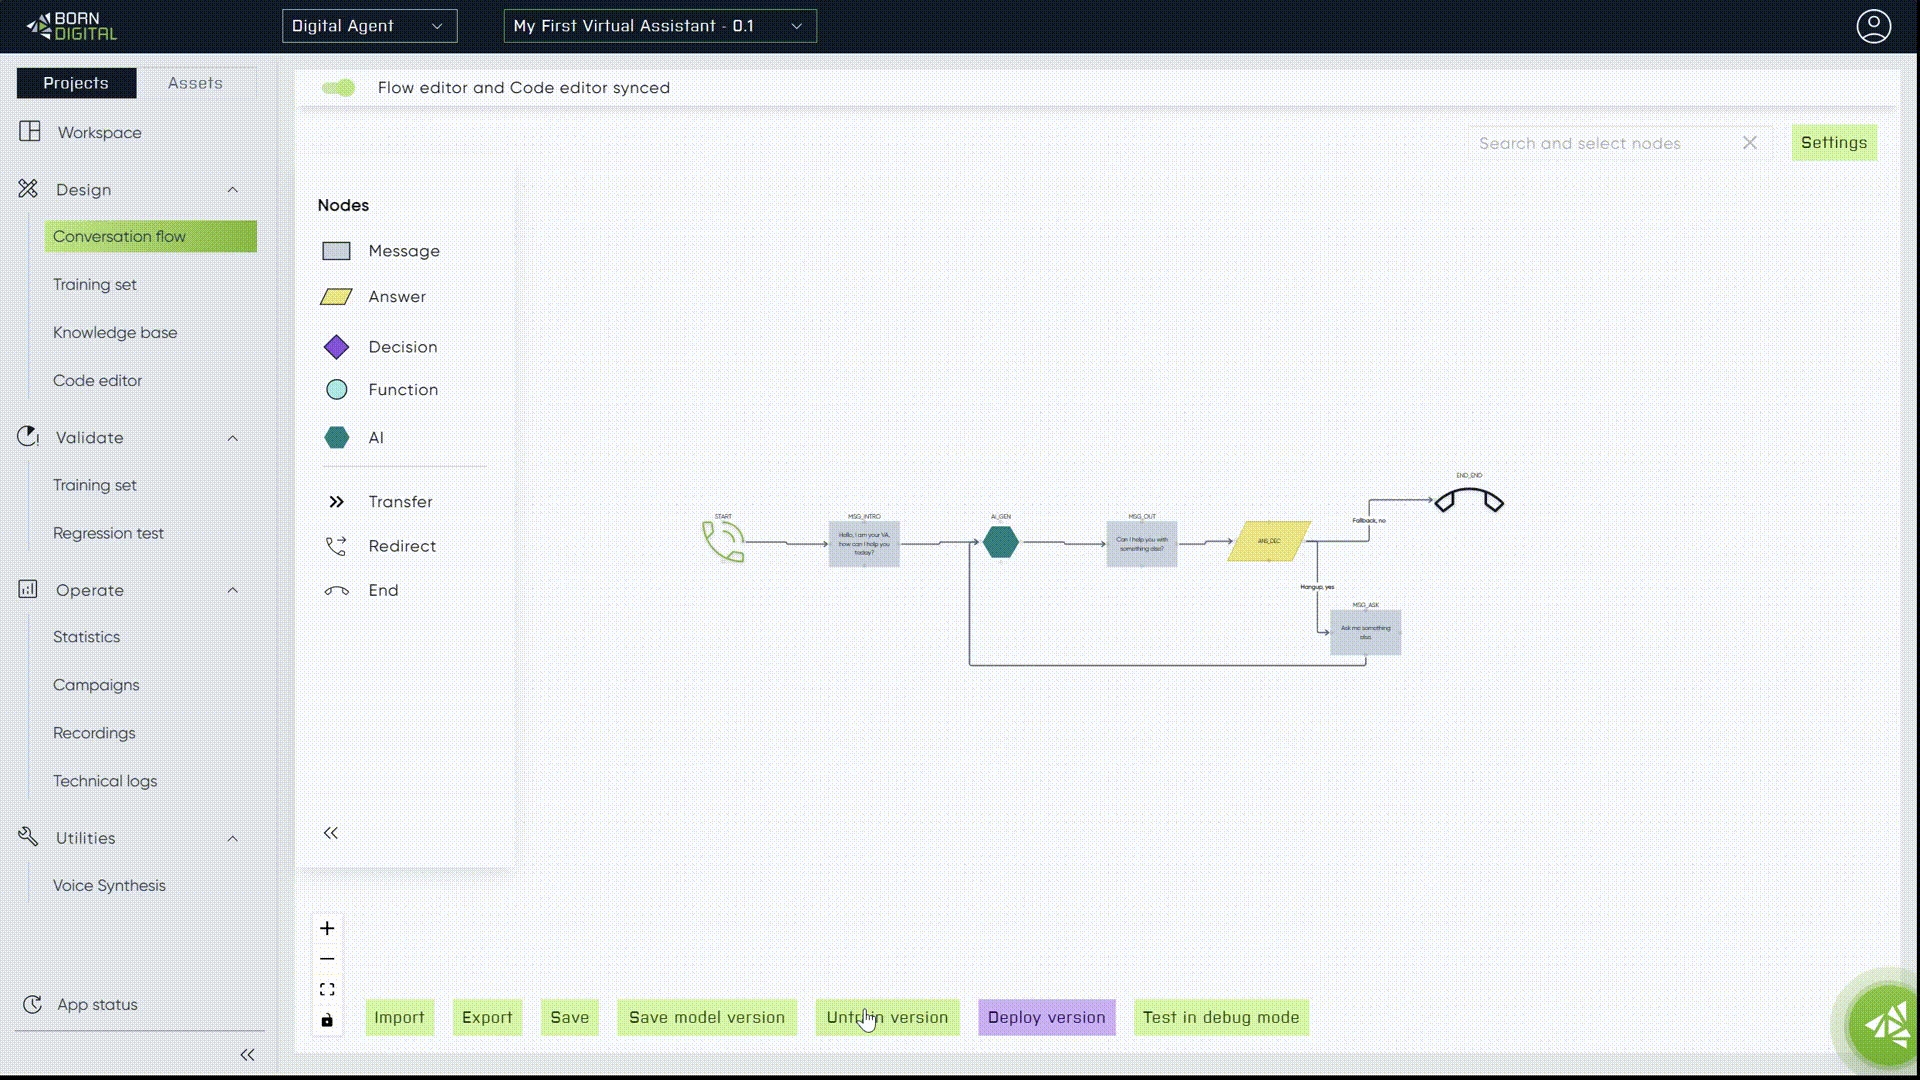The width and height of the screenshot is (1920, 1080).
Task: Click the zoom in plus icon
Action: 327,928
